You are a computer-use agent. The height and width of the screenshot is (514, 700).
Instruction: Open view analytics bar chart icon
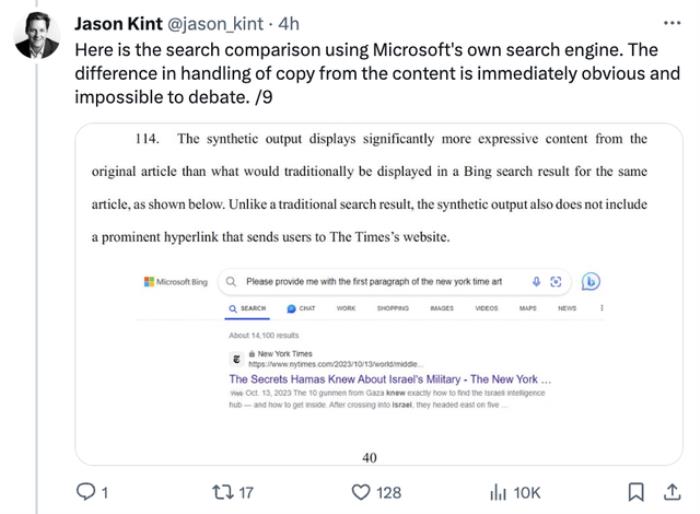click(x=498, y=493)
